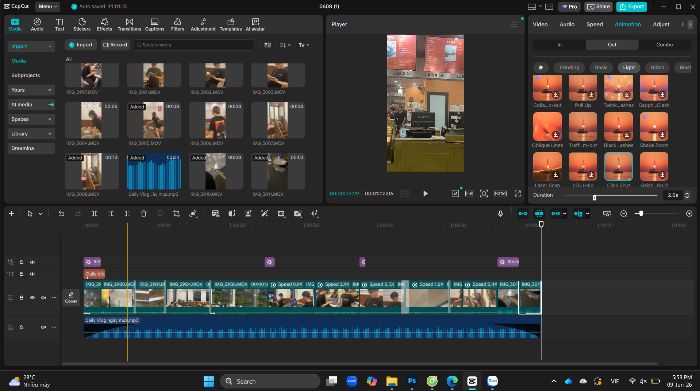Click the zoom-out timeline magnifier icon
The width and height of the screenshot is (700, 391).
tap(624, 214)
